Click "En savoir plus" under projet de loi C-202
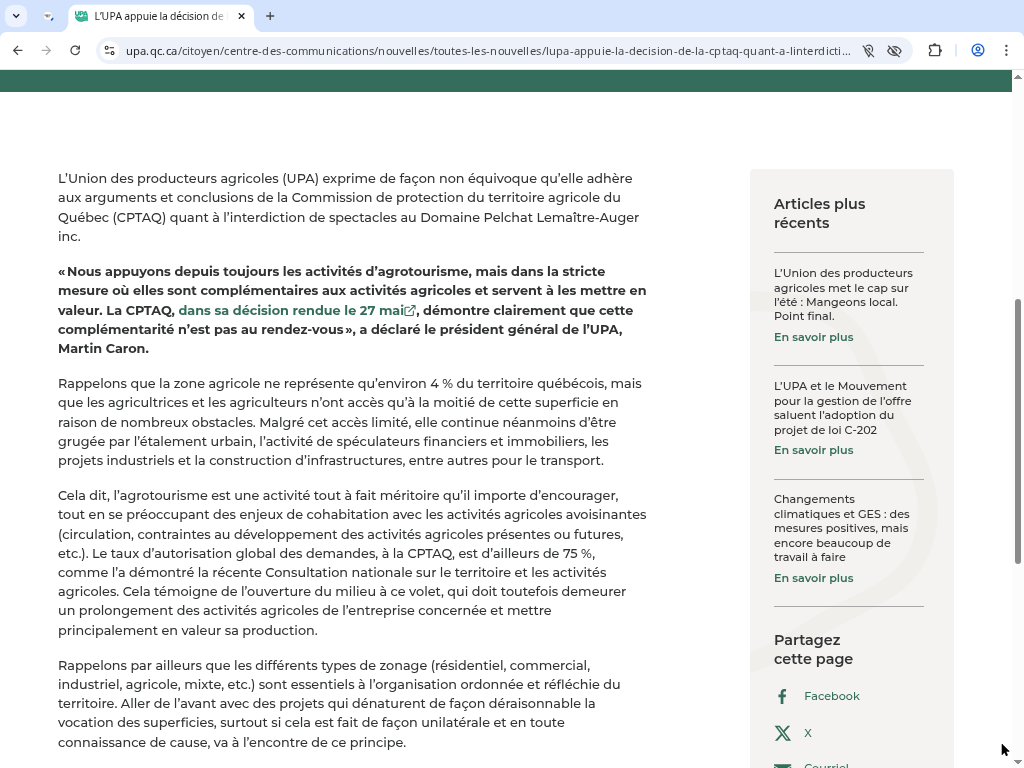The image size is (1024, 768). pyautogui.click(x=813, y=450)
